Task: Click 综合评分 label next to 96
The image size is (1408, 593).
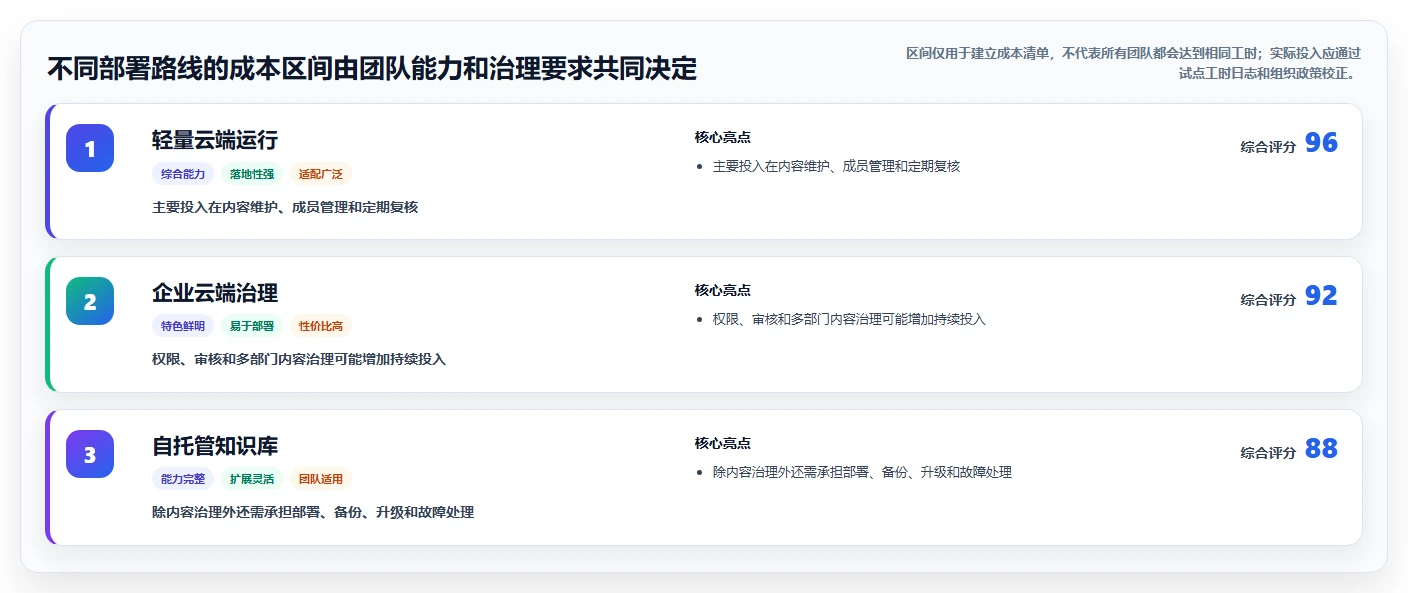Action: click(x=1268, y=147)
